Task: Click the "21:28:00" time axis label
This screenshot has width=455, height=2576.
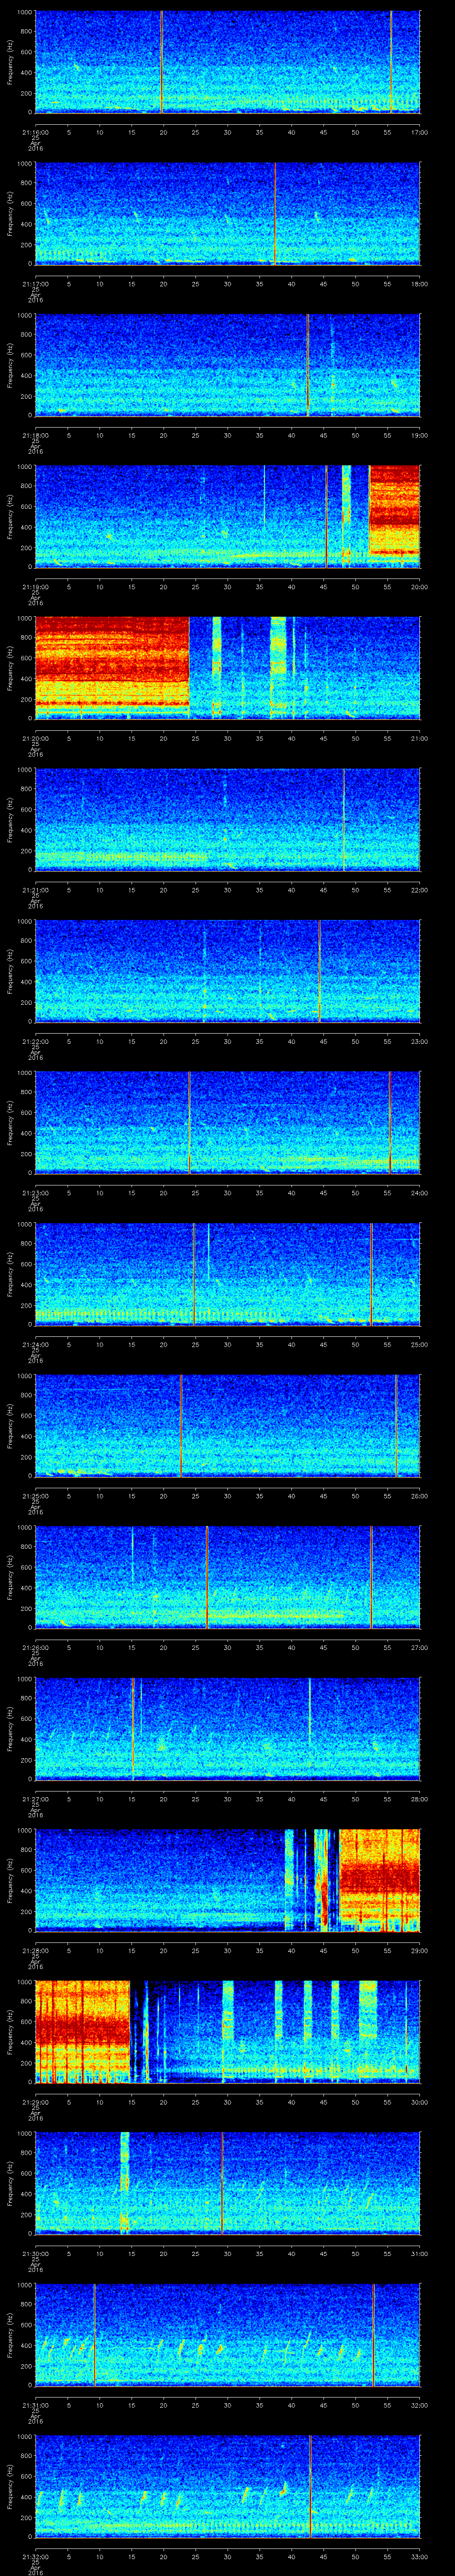Action: coord(35,1950)
